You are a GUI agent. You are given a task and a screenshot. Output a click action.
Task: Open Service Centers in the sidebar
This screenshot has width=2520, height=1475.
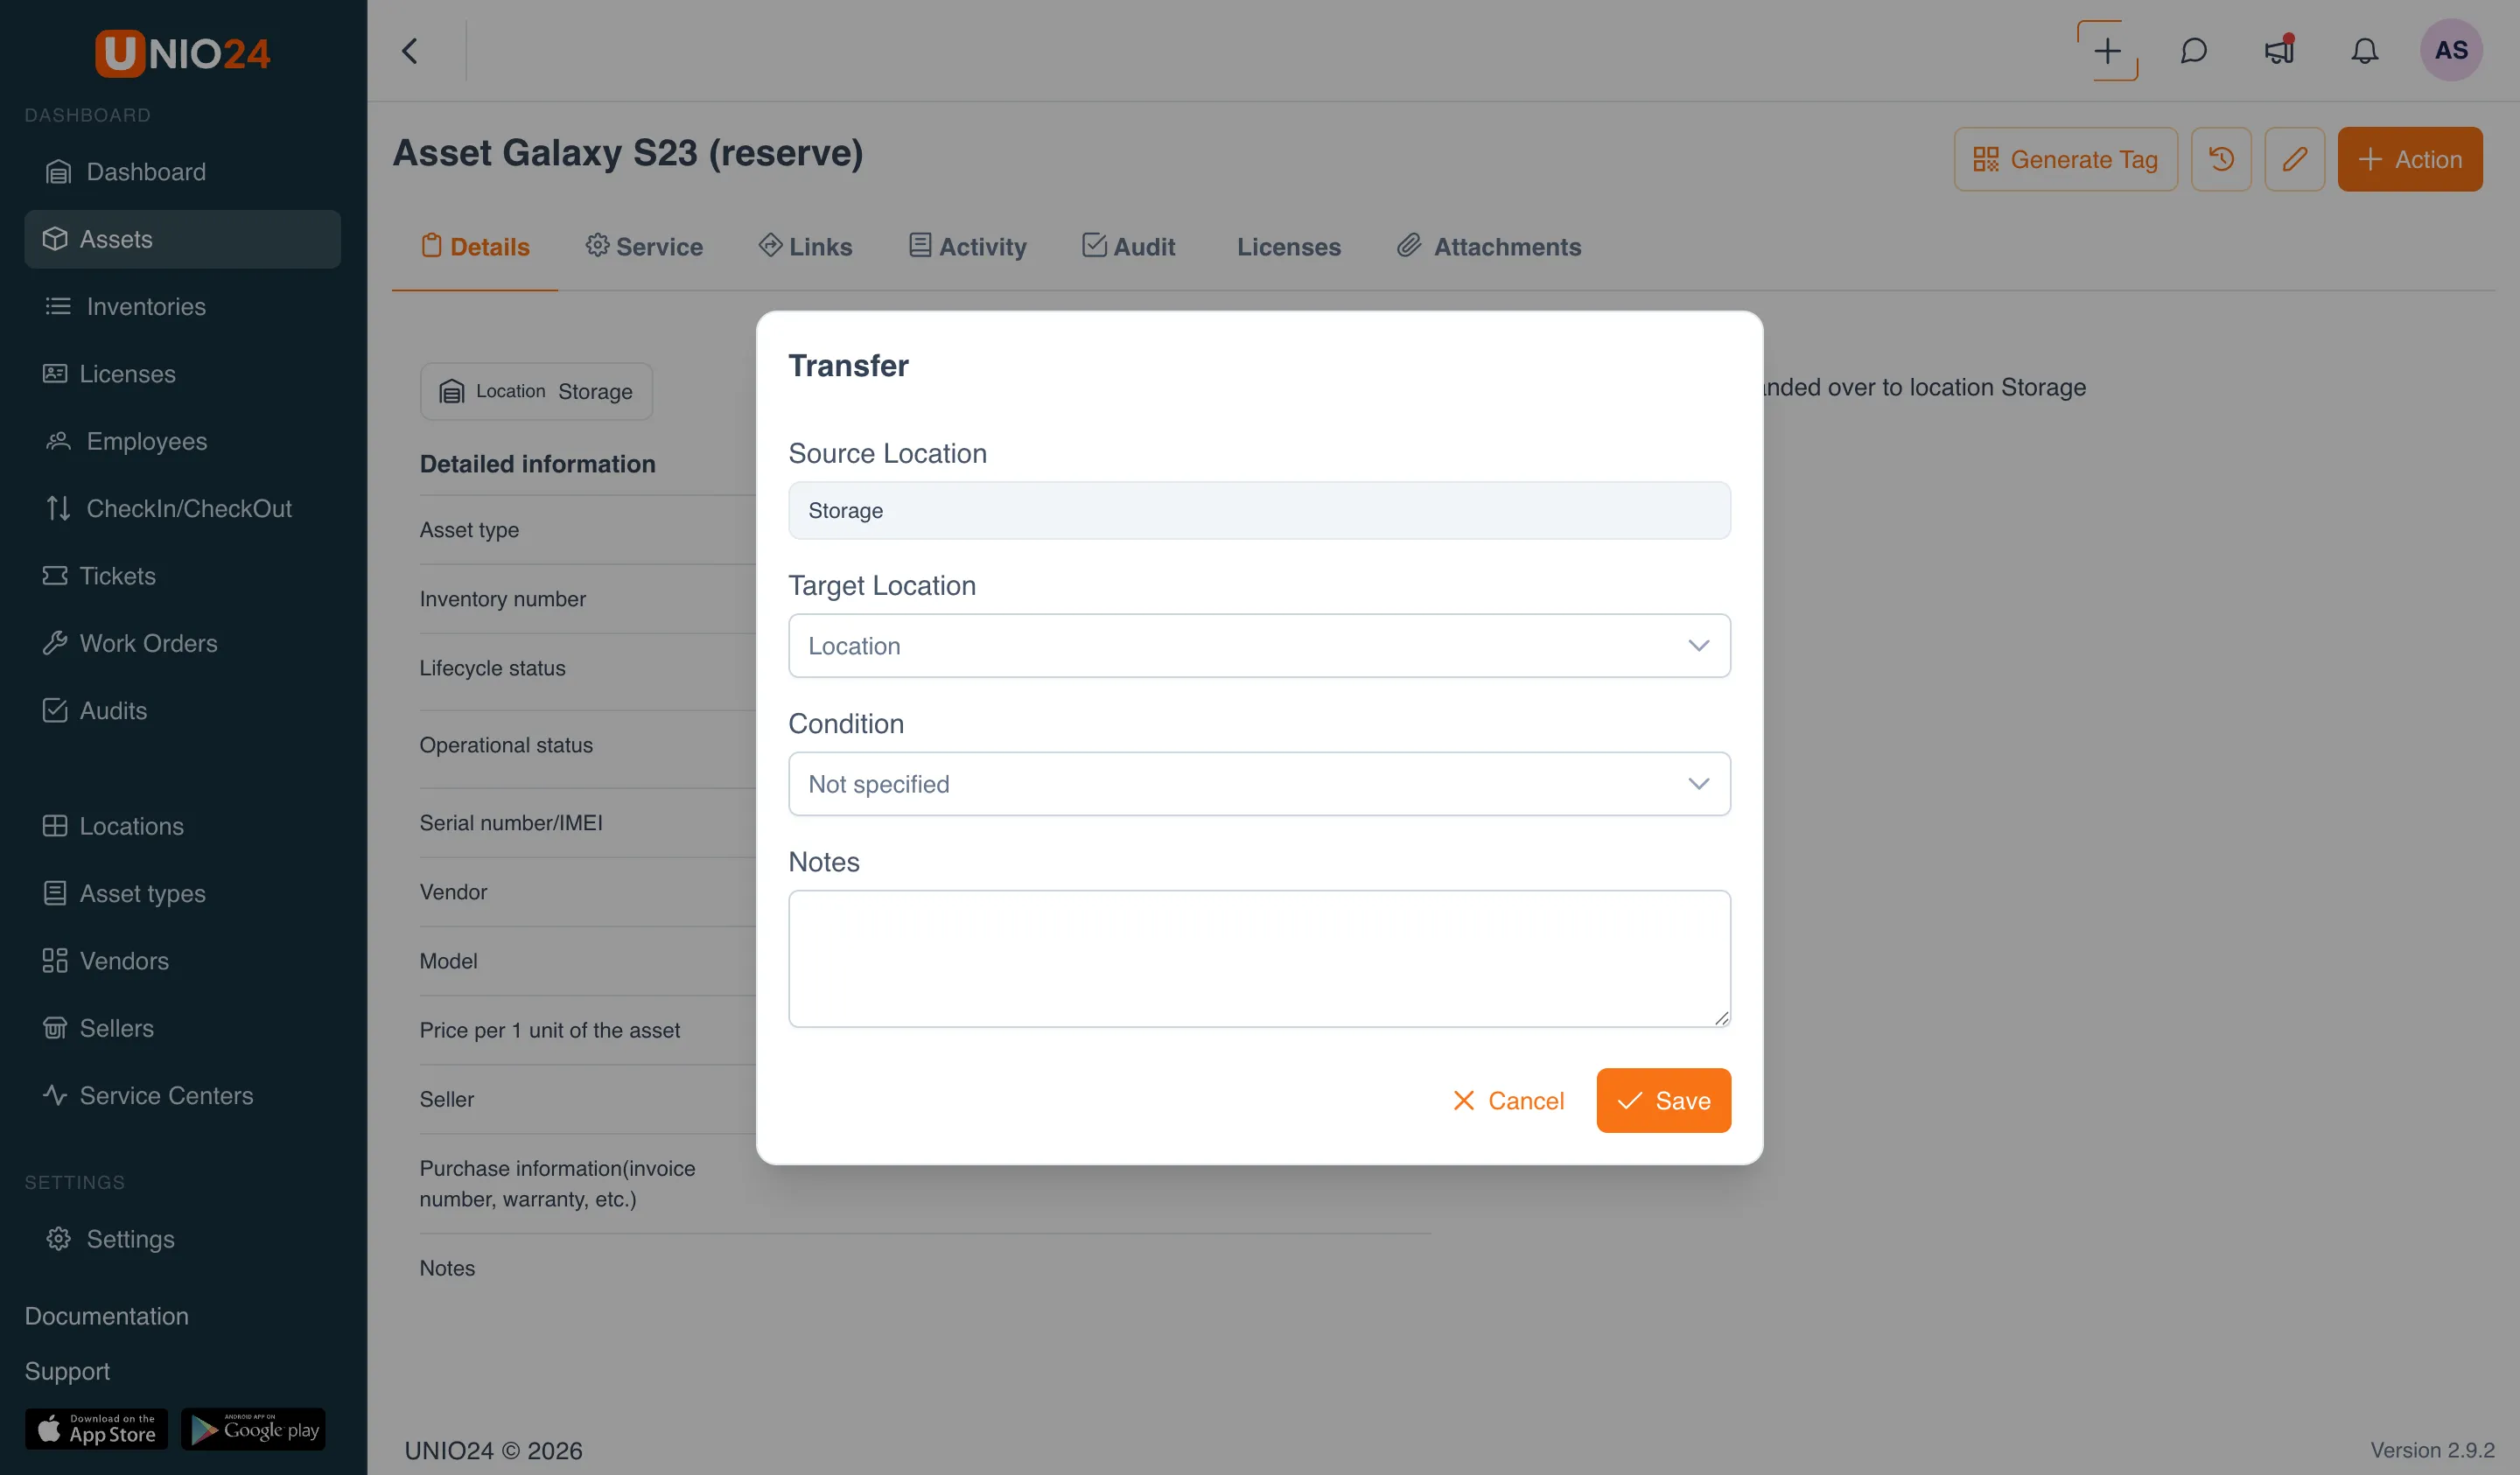point(183,1095)
